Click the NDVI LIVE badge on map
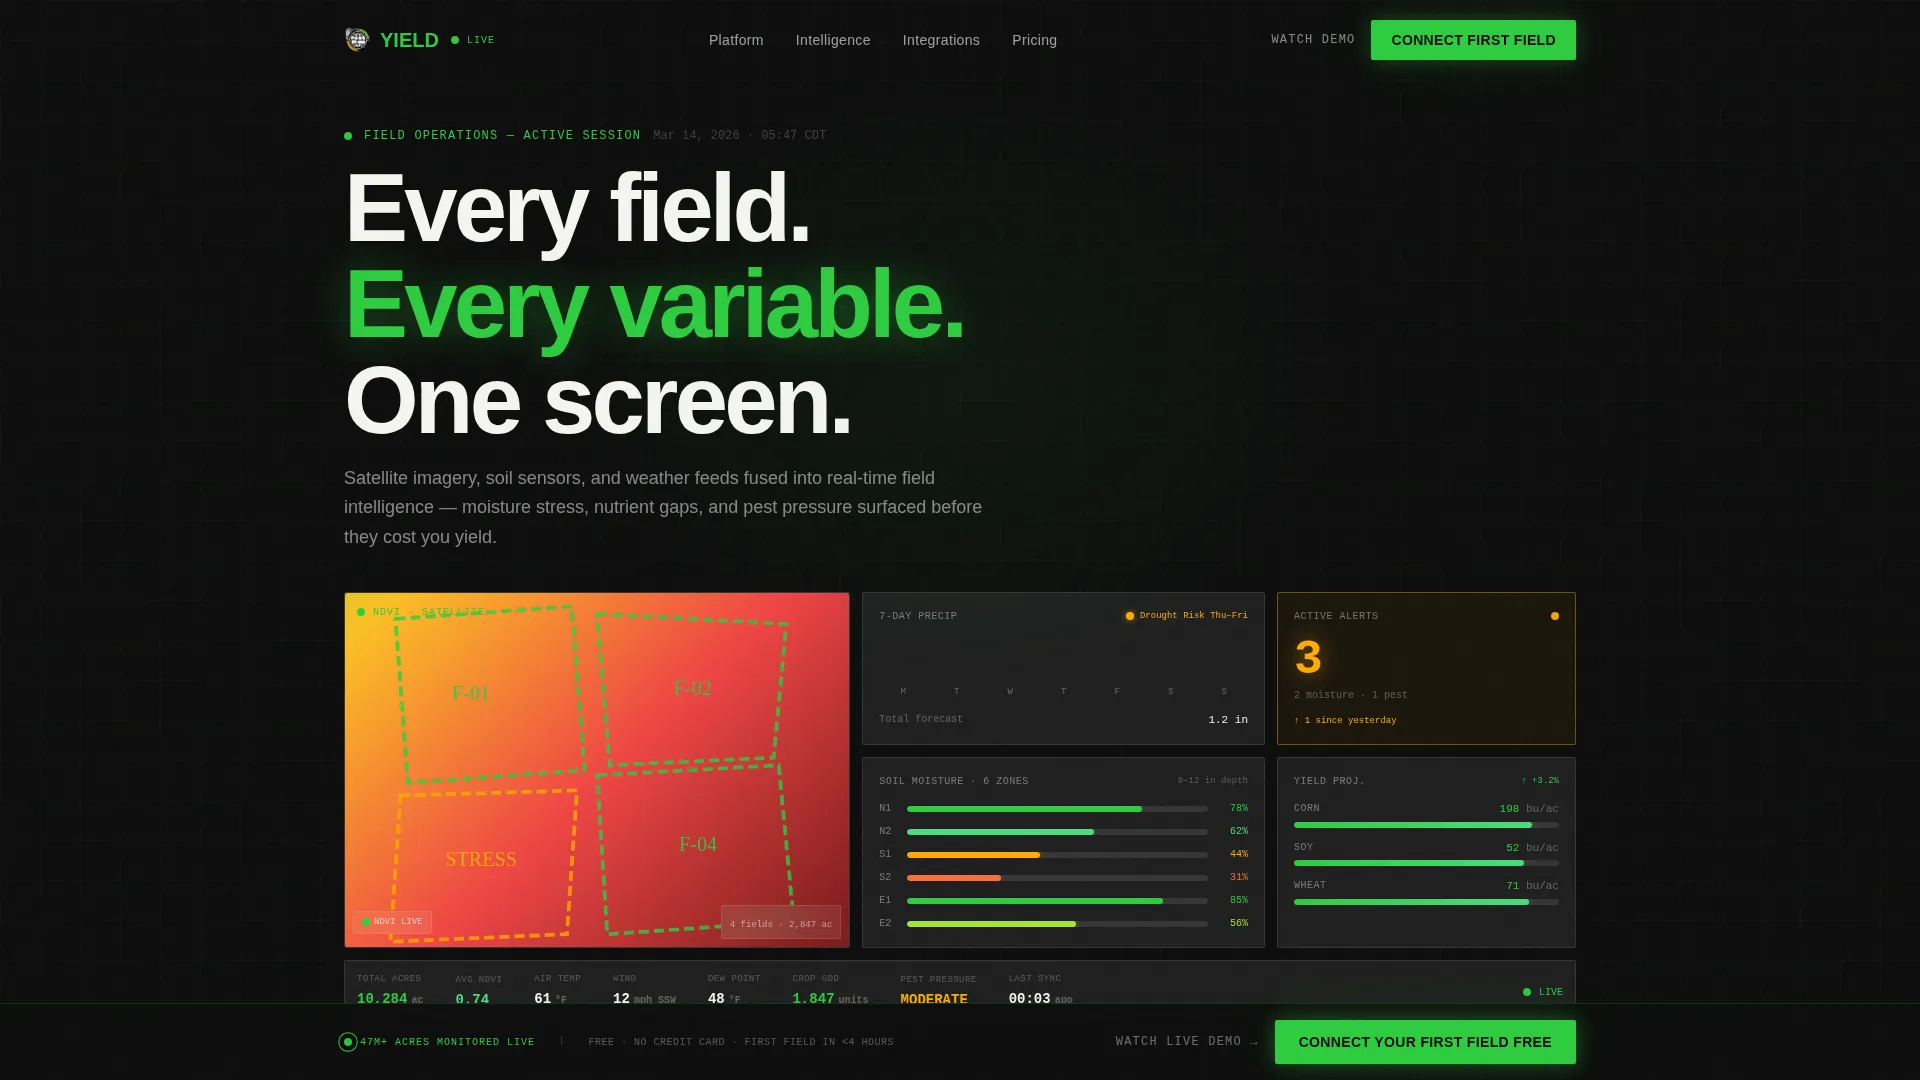1920x1080 pixels. click(392, 922)
